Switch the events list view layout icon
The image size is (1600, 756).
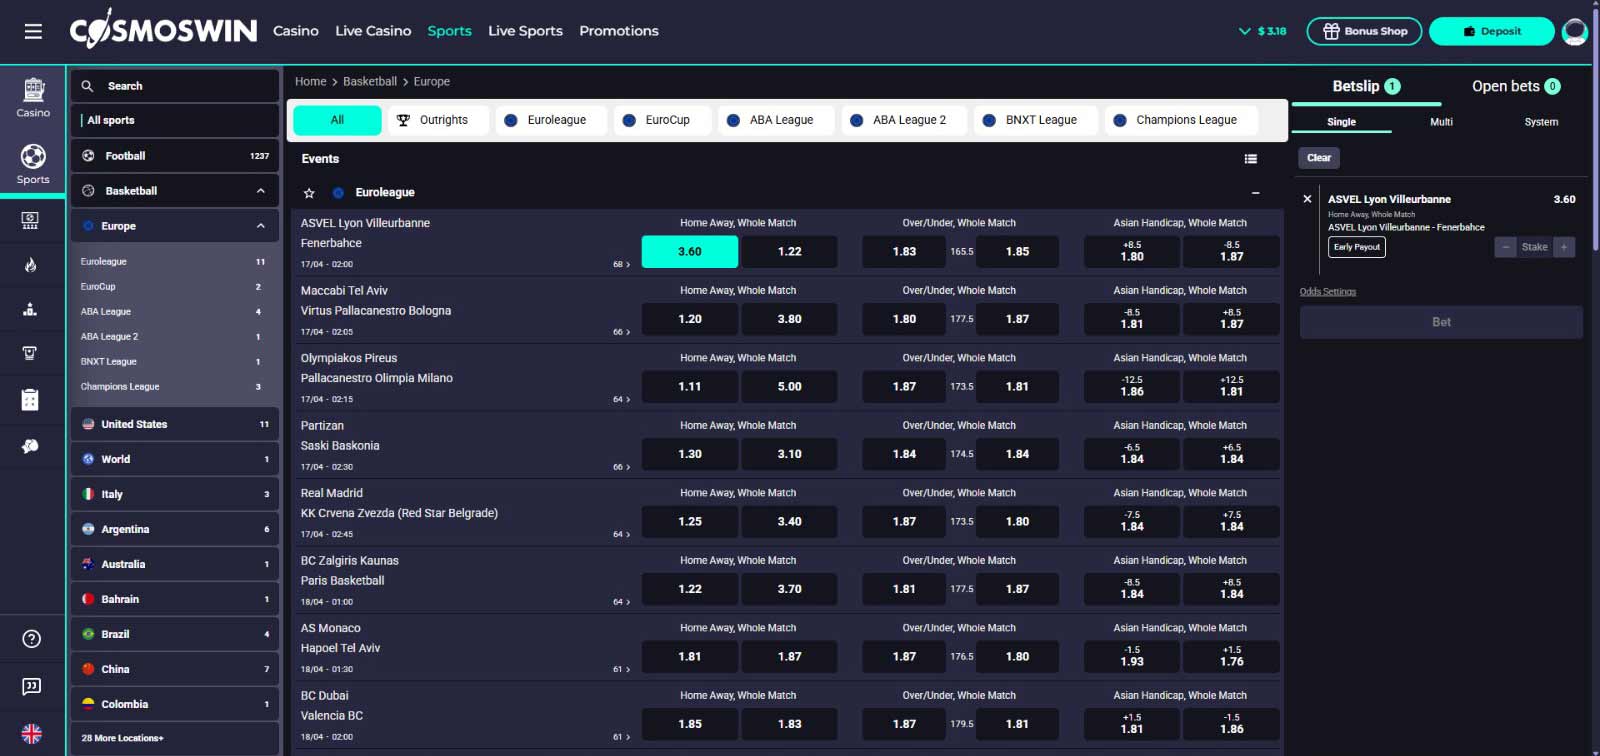1250,159
